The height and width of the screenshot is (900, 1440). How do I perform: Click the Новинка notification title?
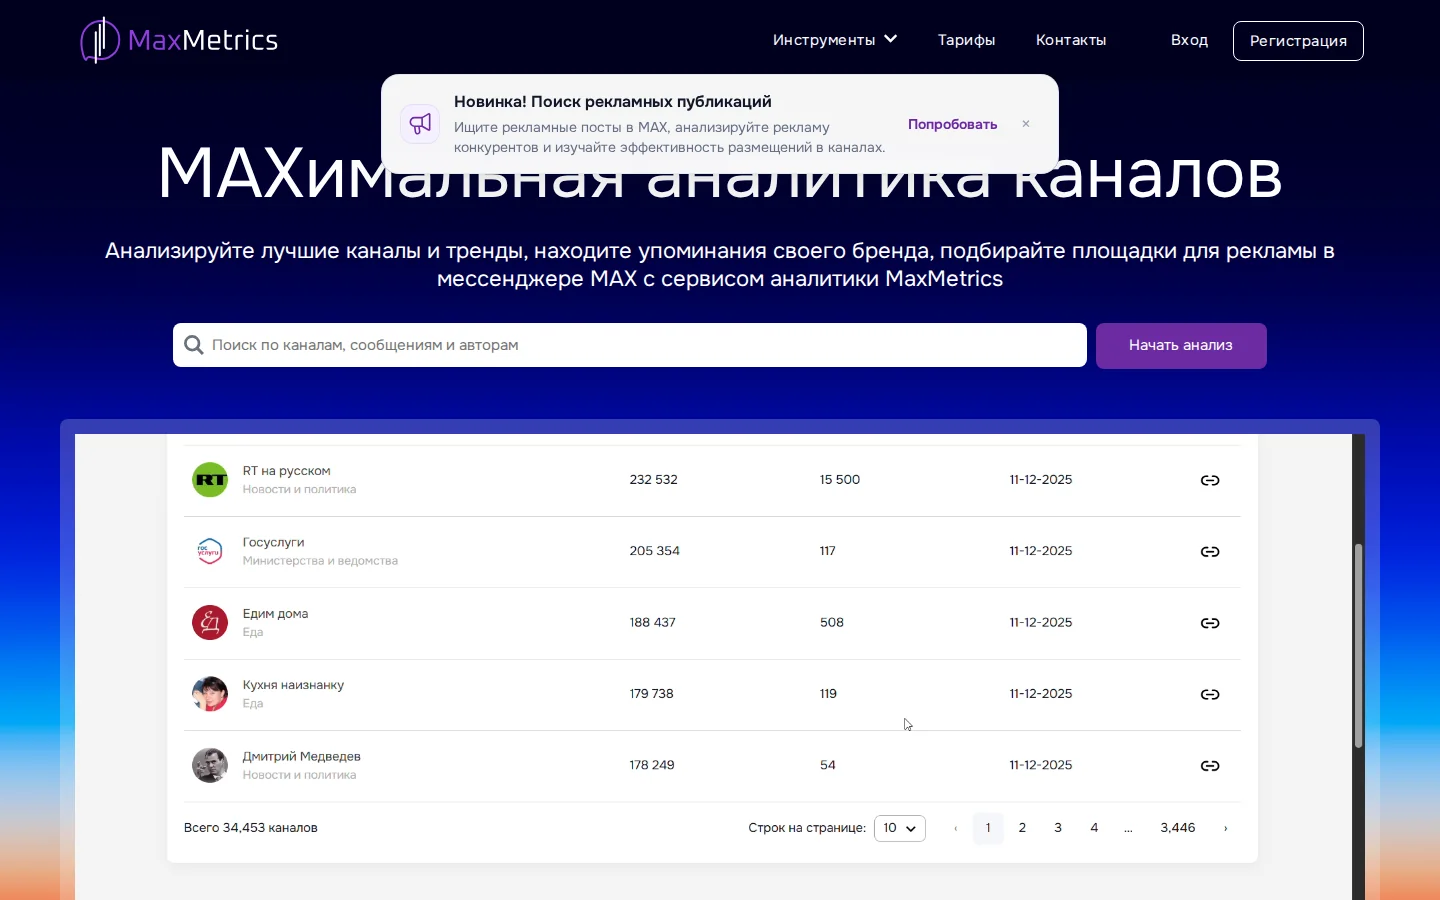(x=613, y=101)
